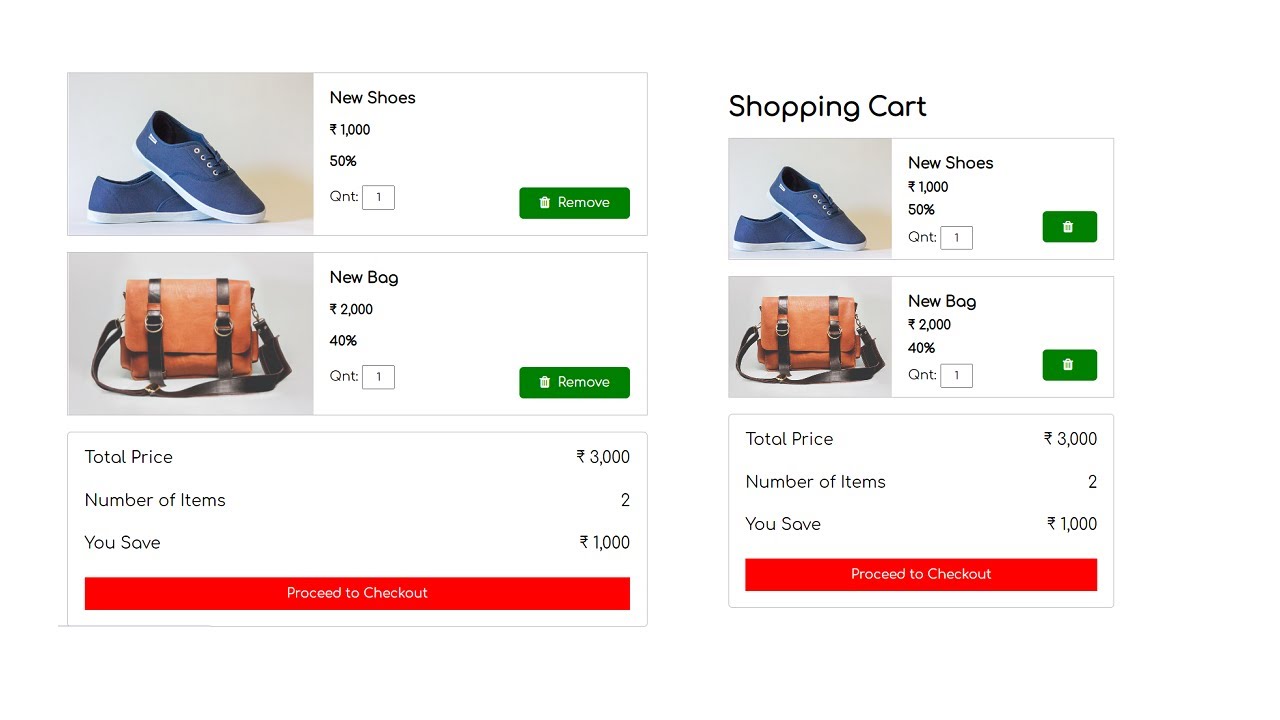Proceed to Checkout in the compact Shopping Cart
The image size is (1280, 720).
pos(921,574)
